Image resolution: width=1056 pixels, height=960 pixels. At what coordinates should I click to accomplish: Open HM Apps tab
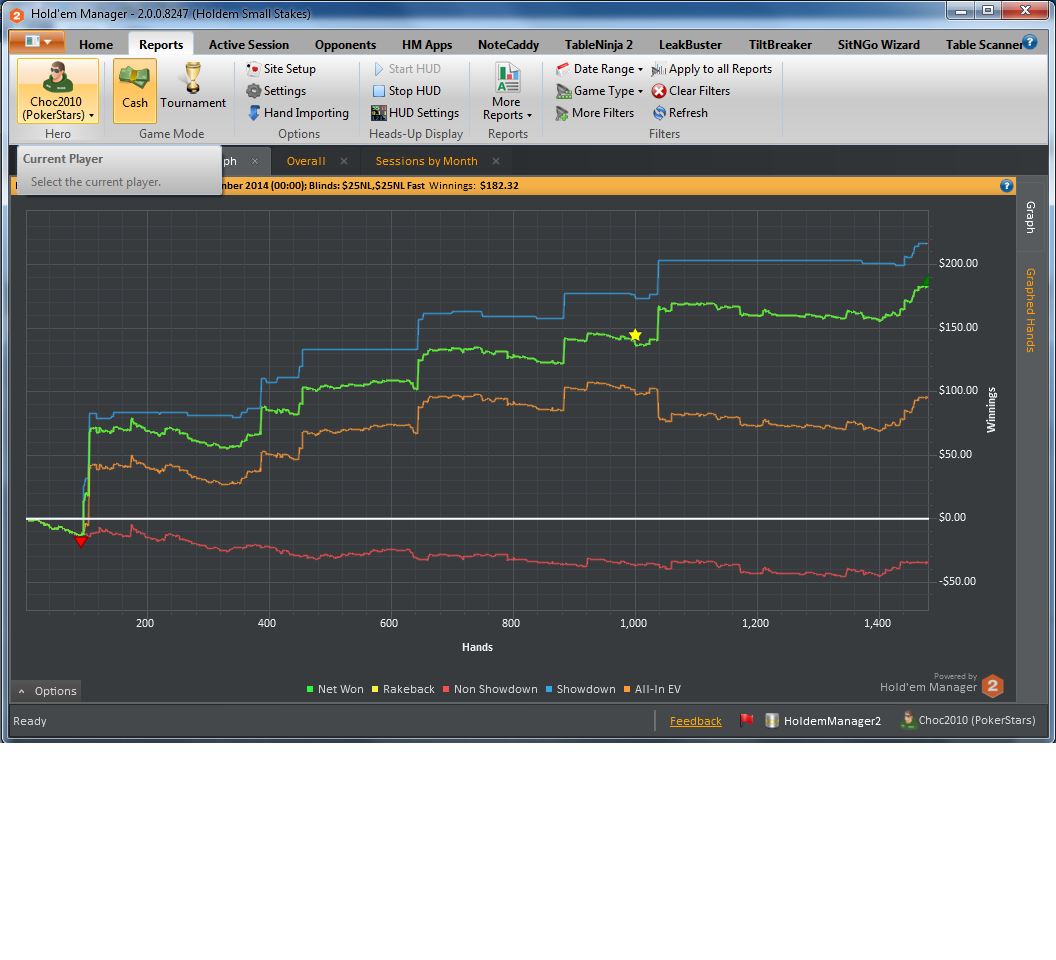pos(427,44)
